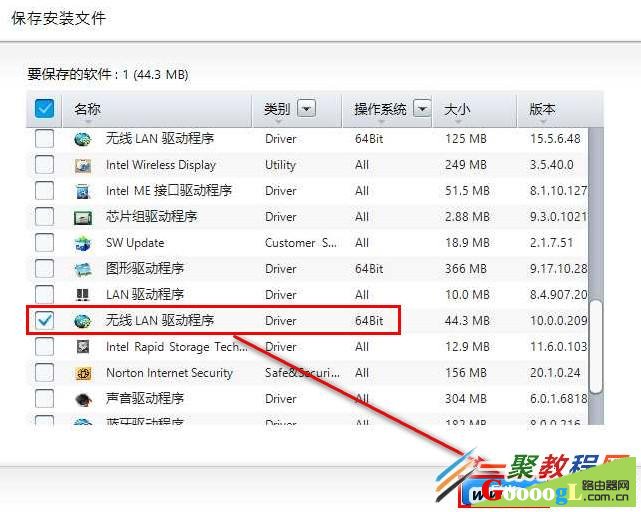Check the 声音驱动程序 checkbox
The width and height of the screenshot is (641, 512).
click(44, 398)
